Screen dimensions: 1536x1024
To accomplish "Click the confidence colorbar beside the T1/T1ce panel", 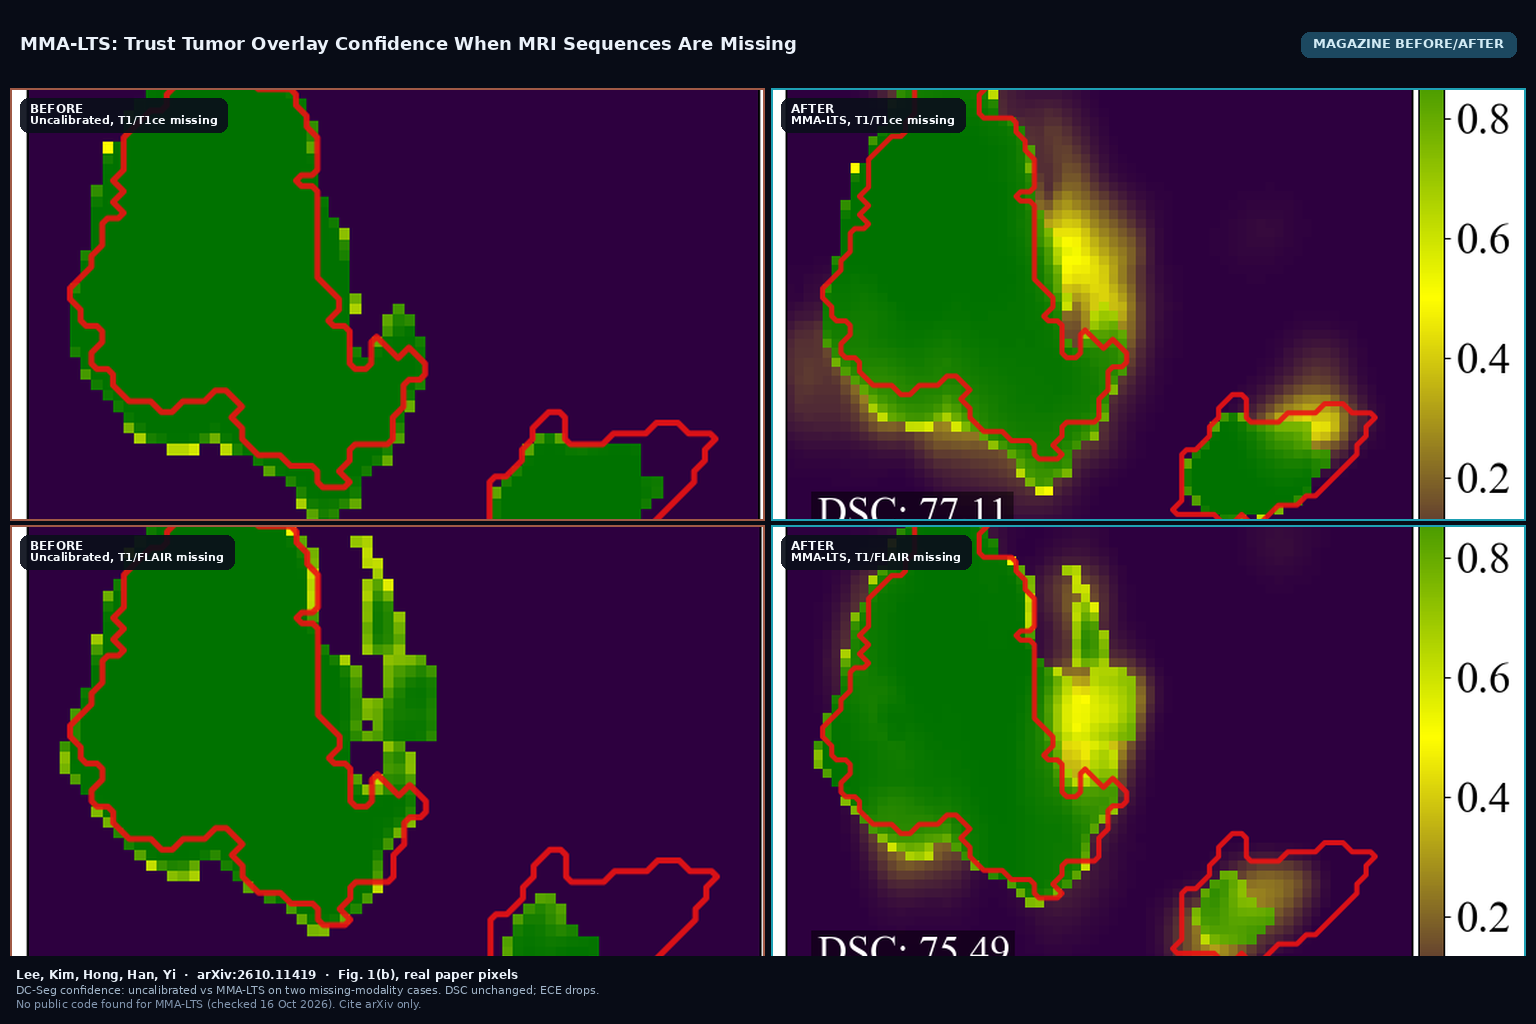I will (x=1431, y=304).
